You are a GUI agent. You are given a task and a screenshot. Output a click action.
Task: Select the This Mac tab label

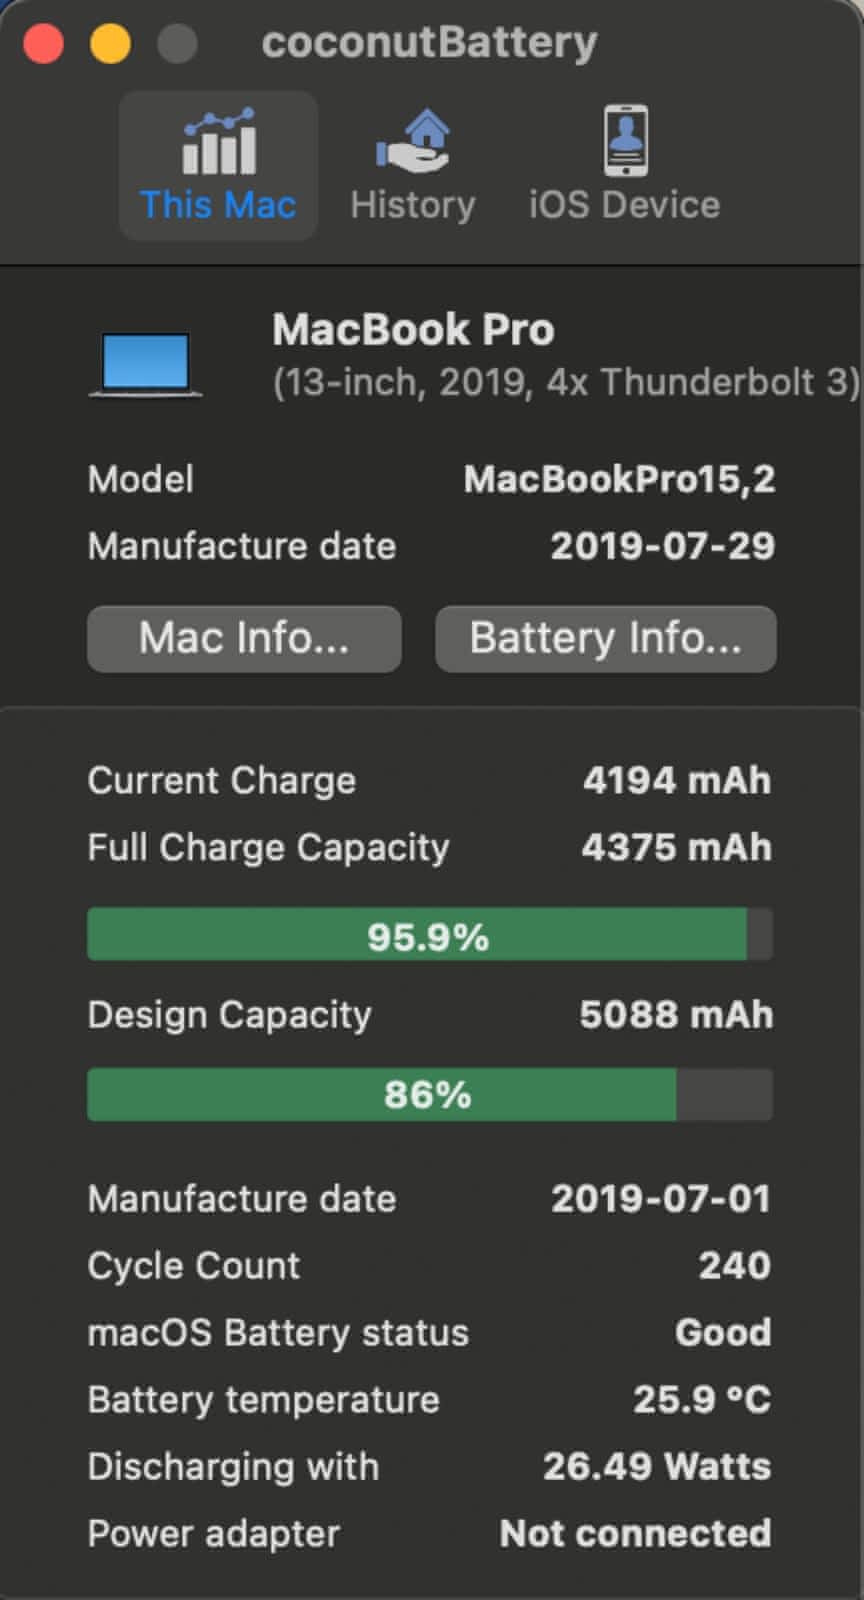click(x=218, y=205)
